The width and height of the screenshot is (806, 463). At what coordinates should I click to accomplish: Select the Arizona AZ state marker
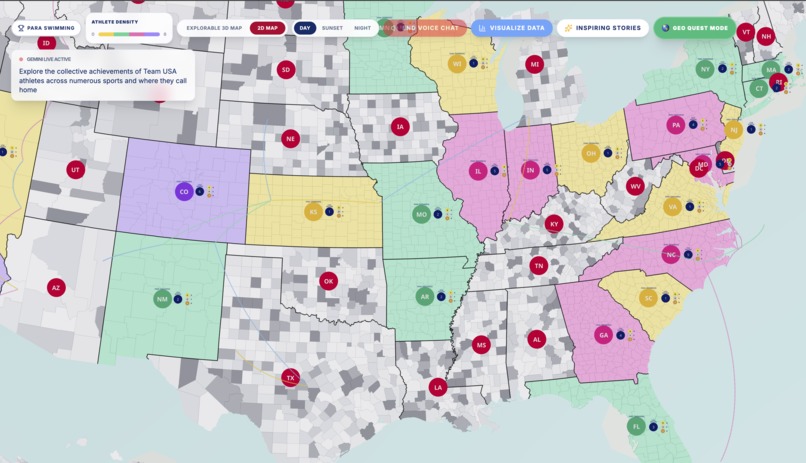[56, 288]
